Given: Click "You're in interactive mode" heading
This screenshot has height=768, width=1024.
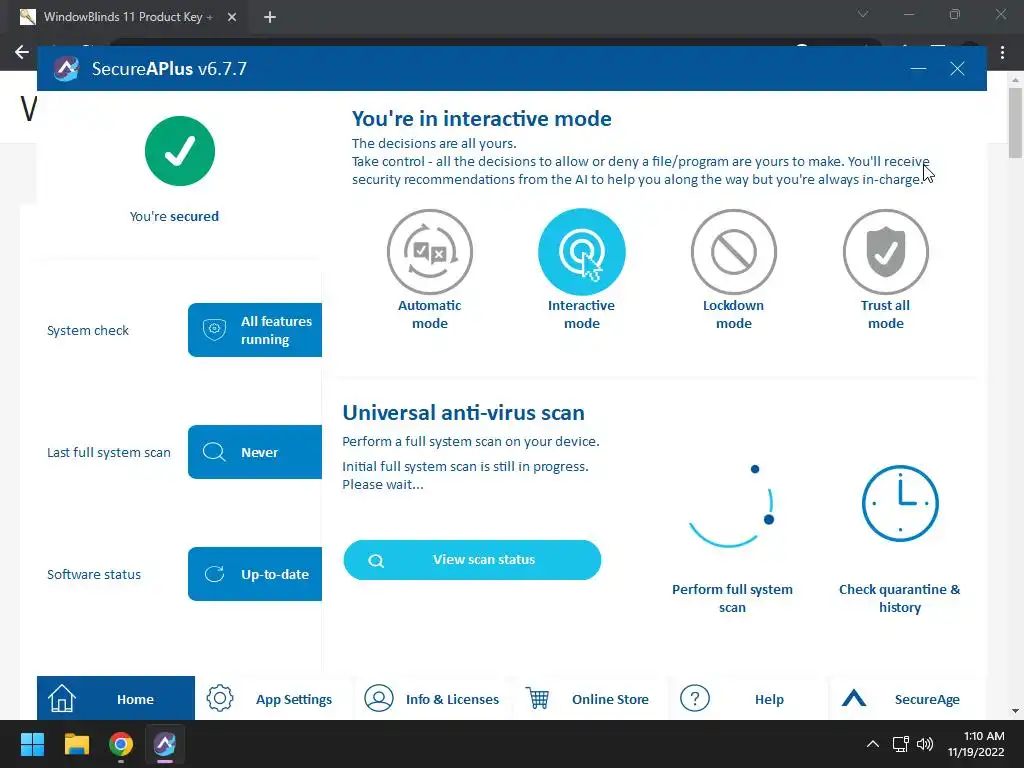Looking at the screenshot, I should click(482, 119).
